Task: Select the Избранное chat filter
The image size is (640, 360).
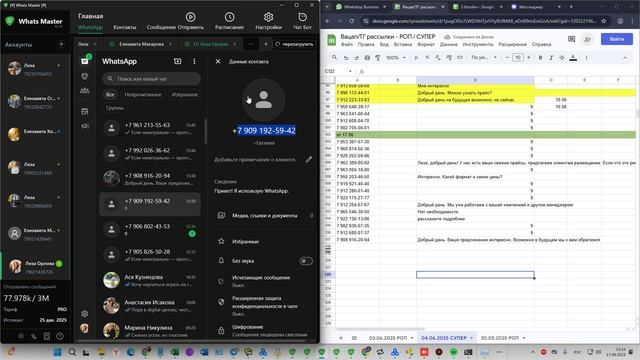Action: coord(184,94)
